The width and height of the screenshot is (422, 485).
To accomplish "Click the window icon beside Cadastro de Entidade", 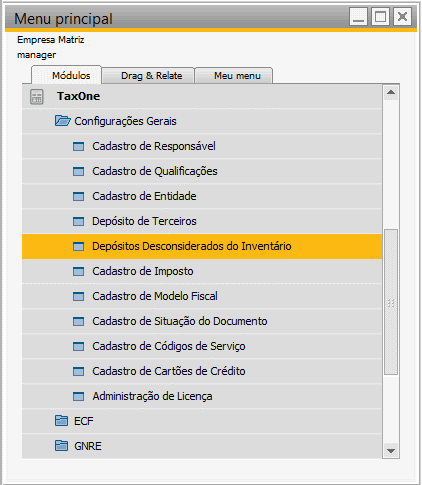I will coord(78,196).
